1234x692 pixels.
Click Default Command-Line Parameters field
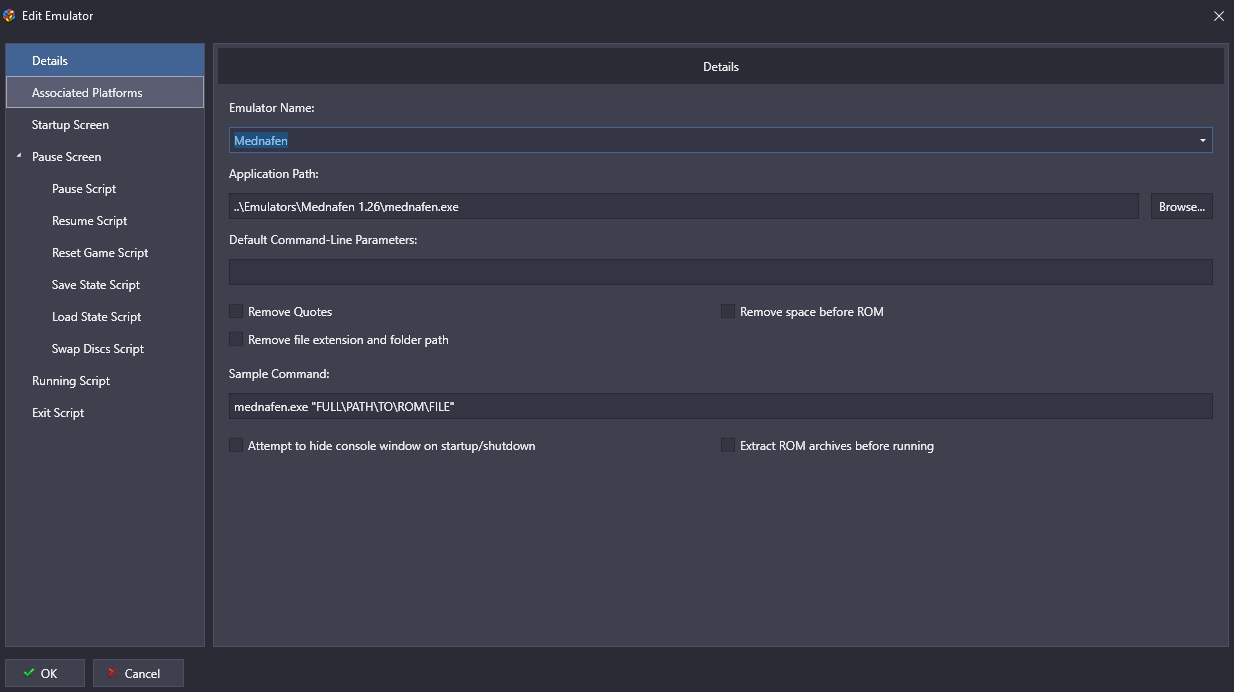point(721,272)
